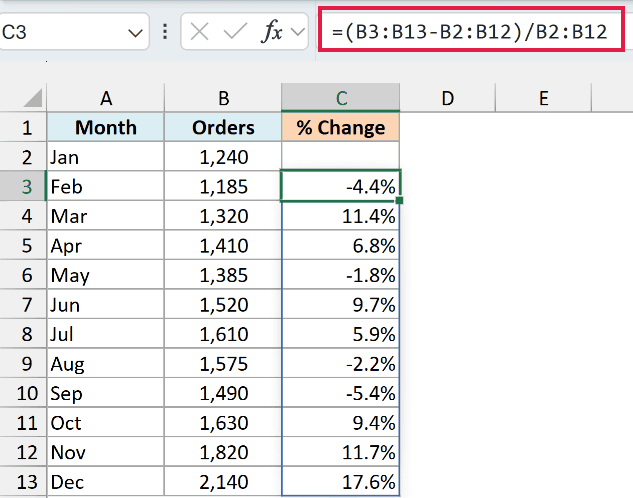Image resolution: width=633 pixels, height=498 pixels.
Task: Click the Aug cell
Action: click(106, 363)
